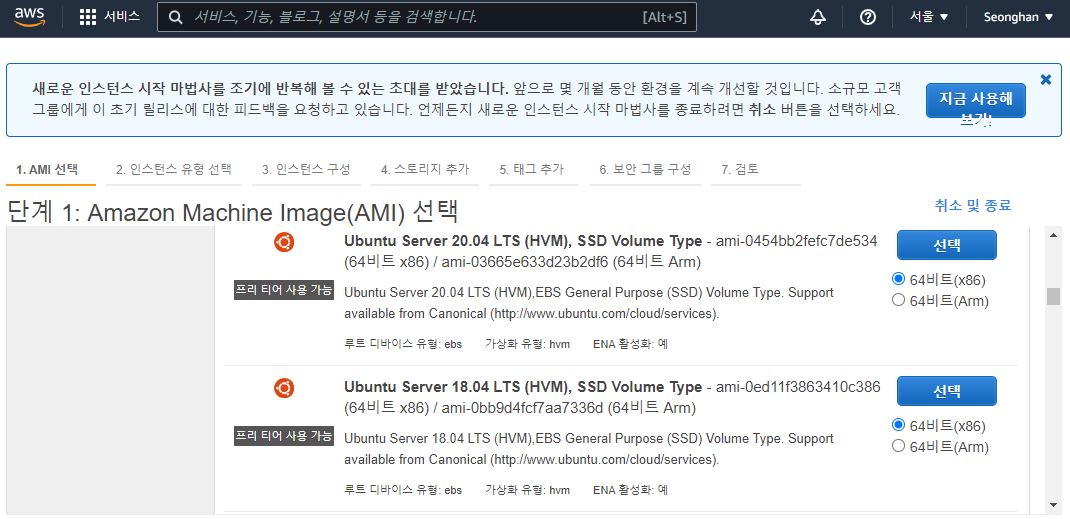Select 64비트(x86) for Ubuntu 18.04
Image resolution: width=1070 pixels, height=519 pixels.
898,425
